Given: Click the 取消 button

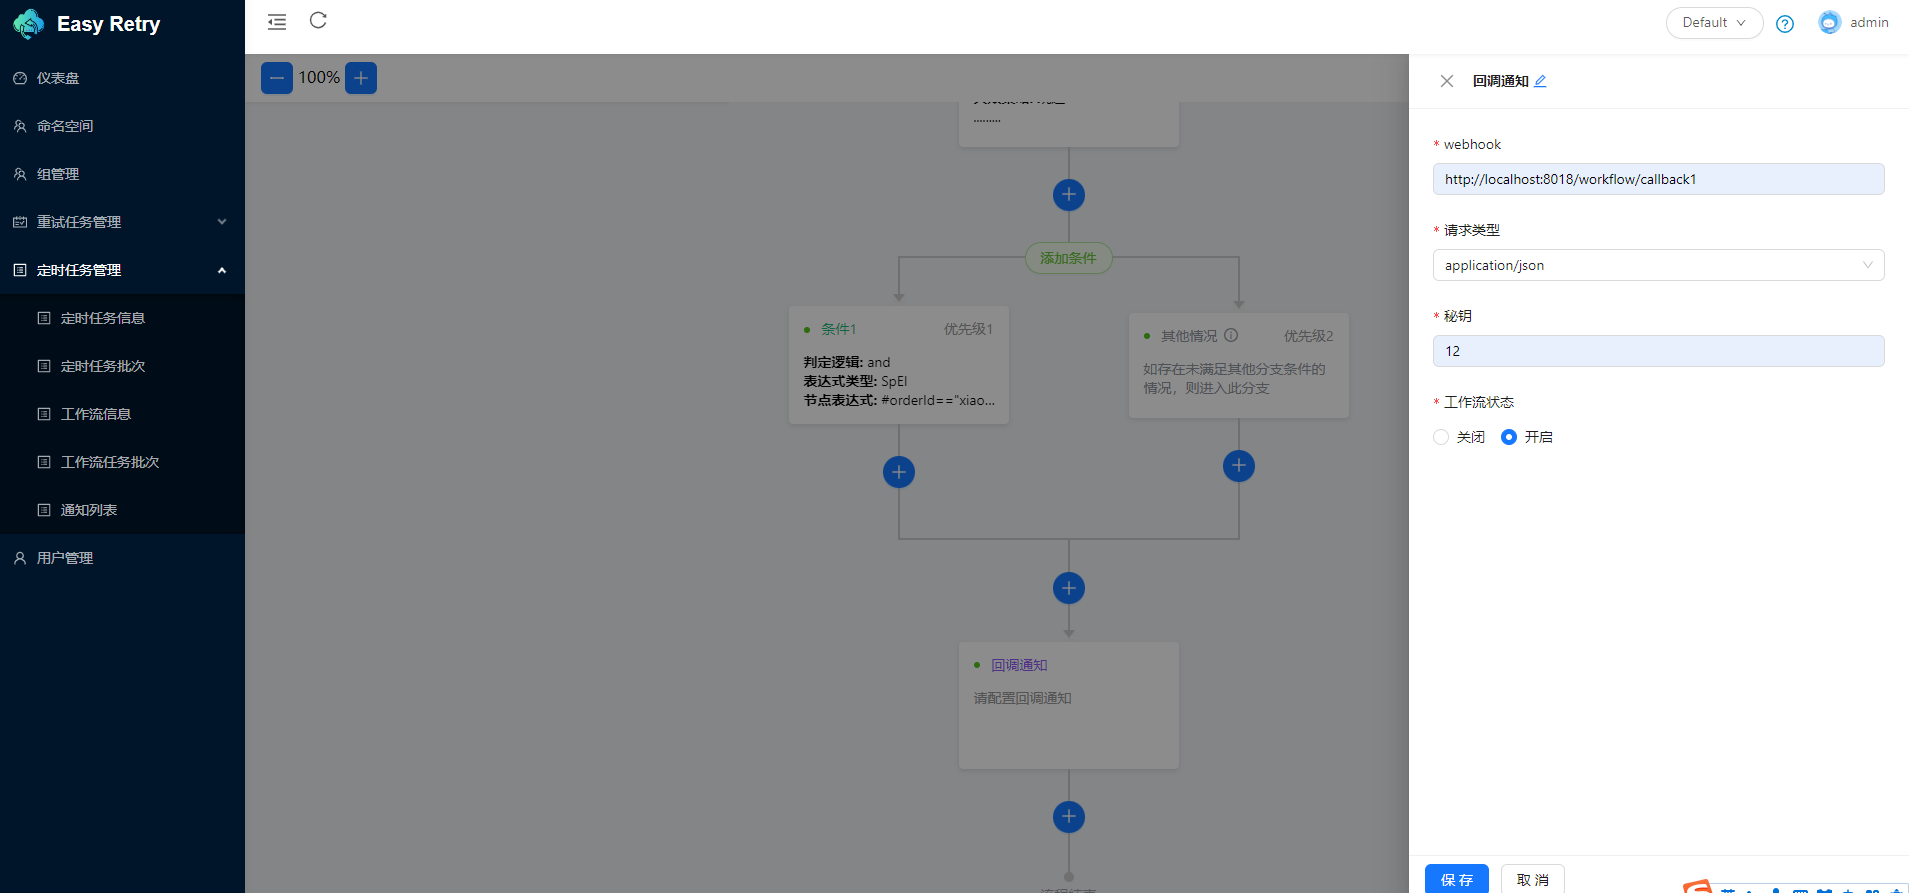Looking at the screenshot, I should [1532, 879].
